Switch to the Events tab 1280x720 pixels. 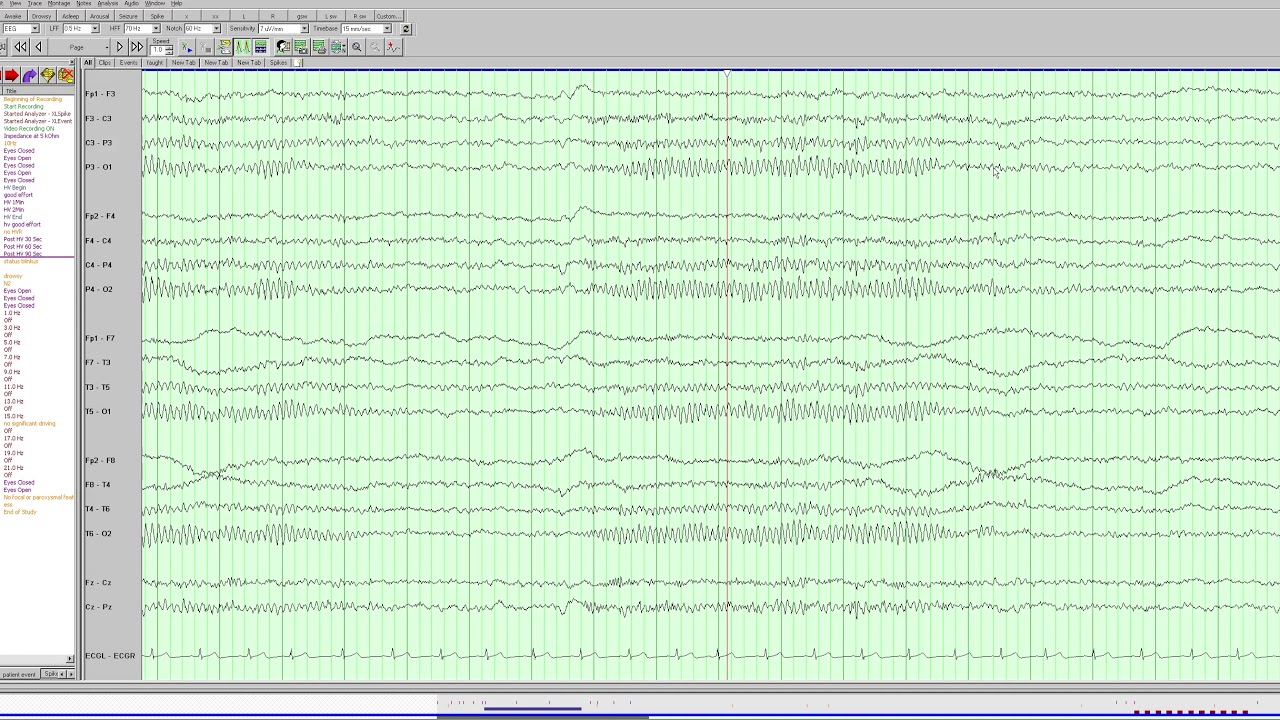(x=129, y=63)
